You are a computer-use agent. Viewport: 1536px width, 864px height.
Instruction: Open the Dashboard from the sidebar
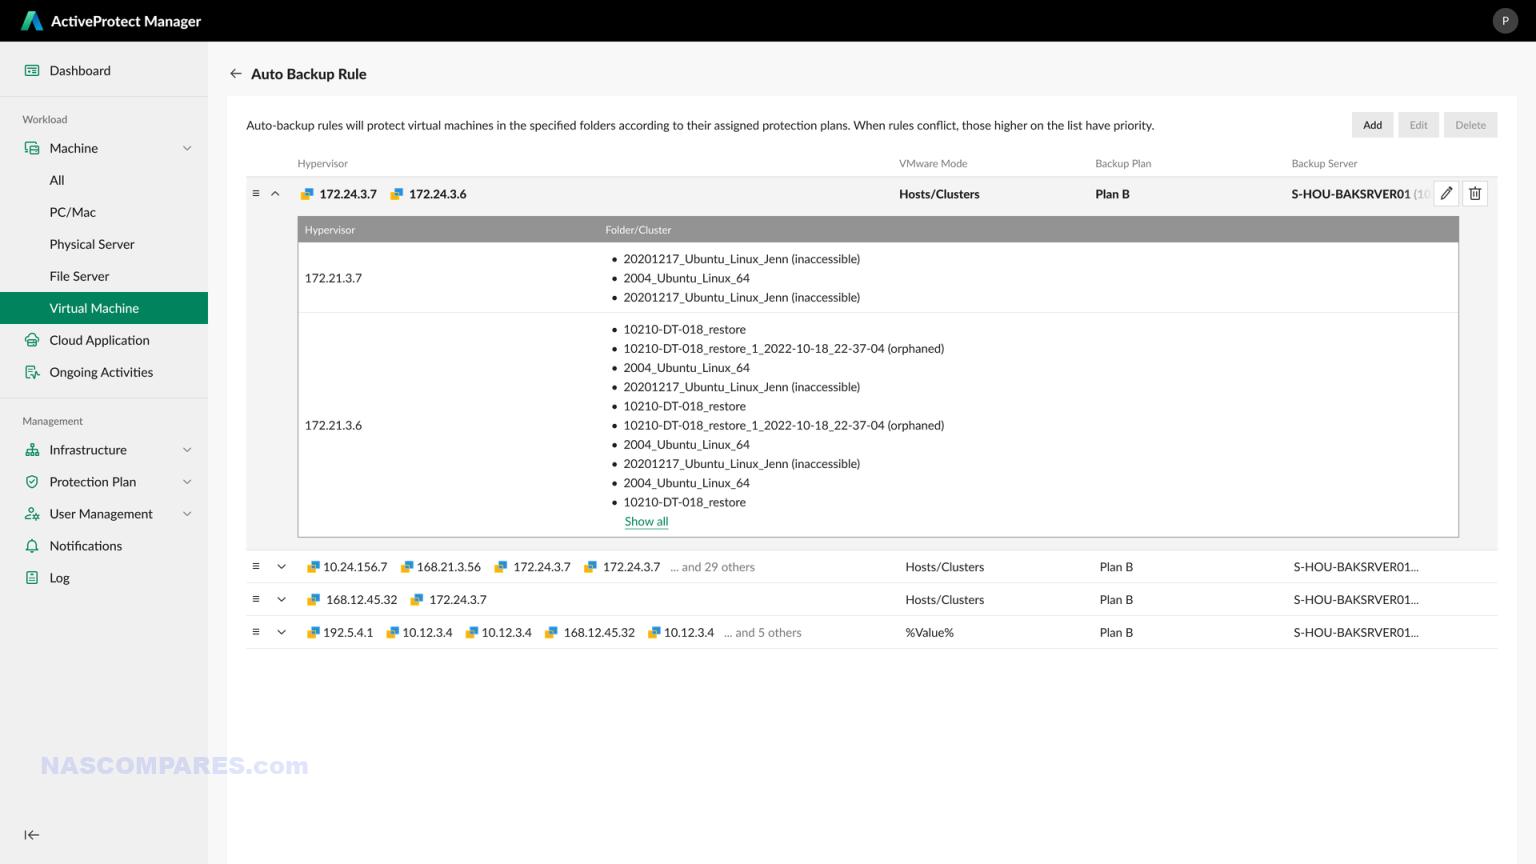click(x=80, y=70)
